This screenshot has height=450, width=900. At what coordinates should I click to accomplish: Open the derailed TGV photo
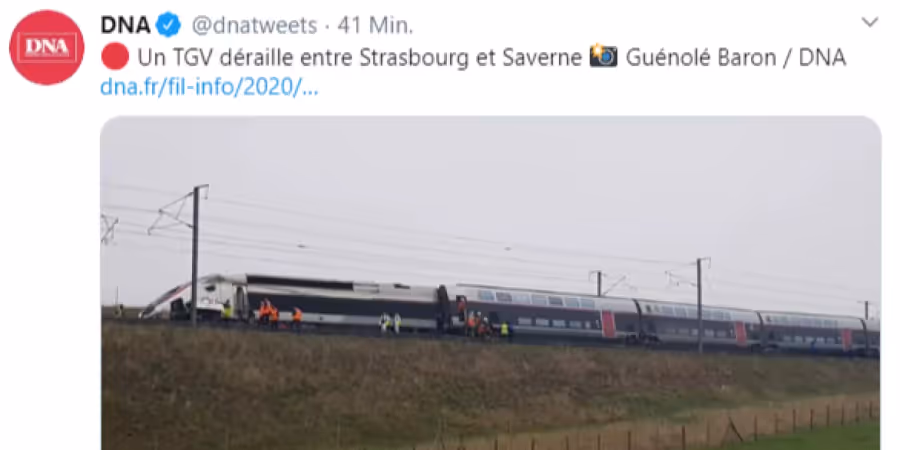click(490, 283)
